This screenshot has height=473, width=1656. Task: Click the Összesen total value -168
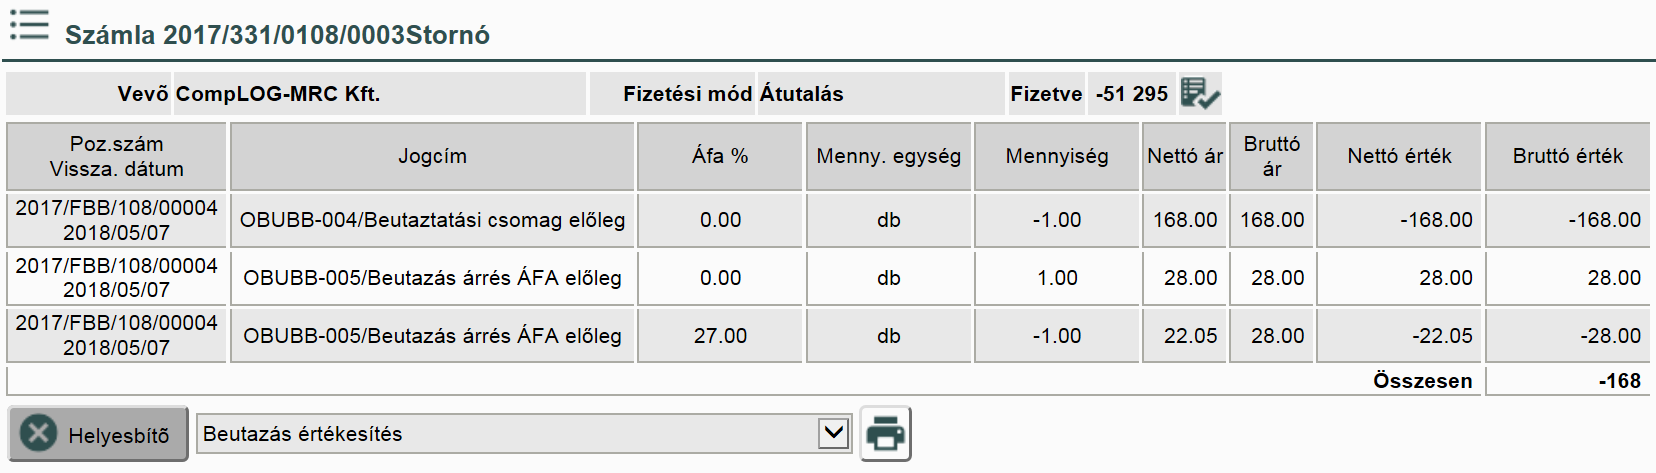coord(1619,381)
